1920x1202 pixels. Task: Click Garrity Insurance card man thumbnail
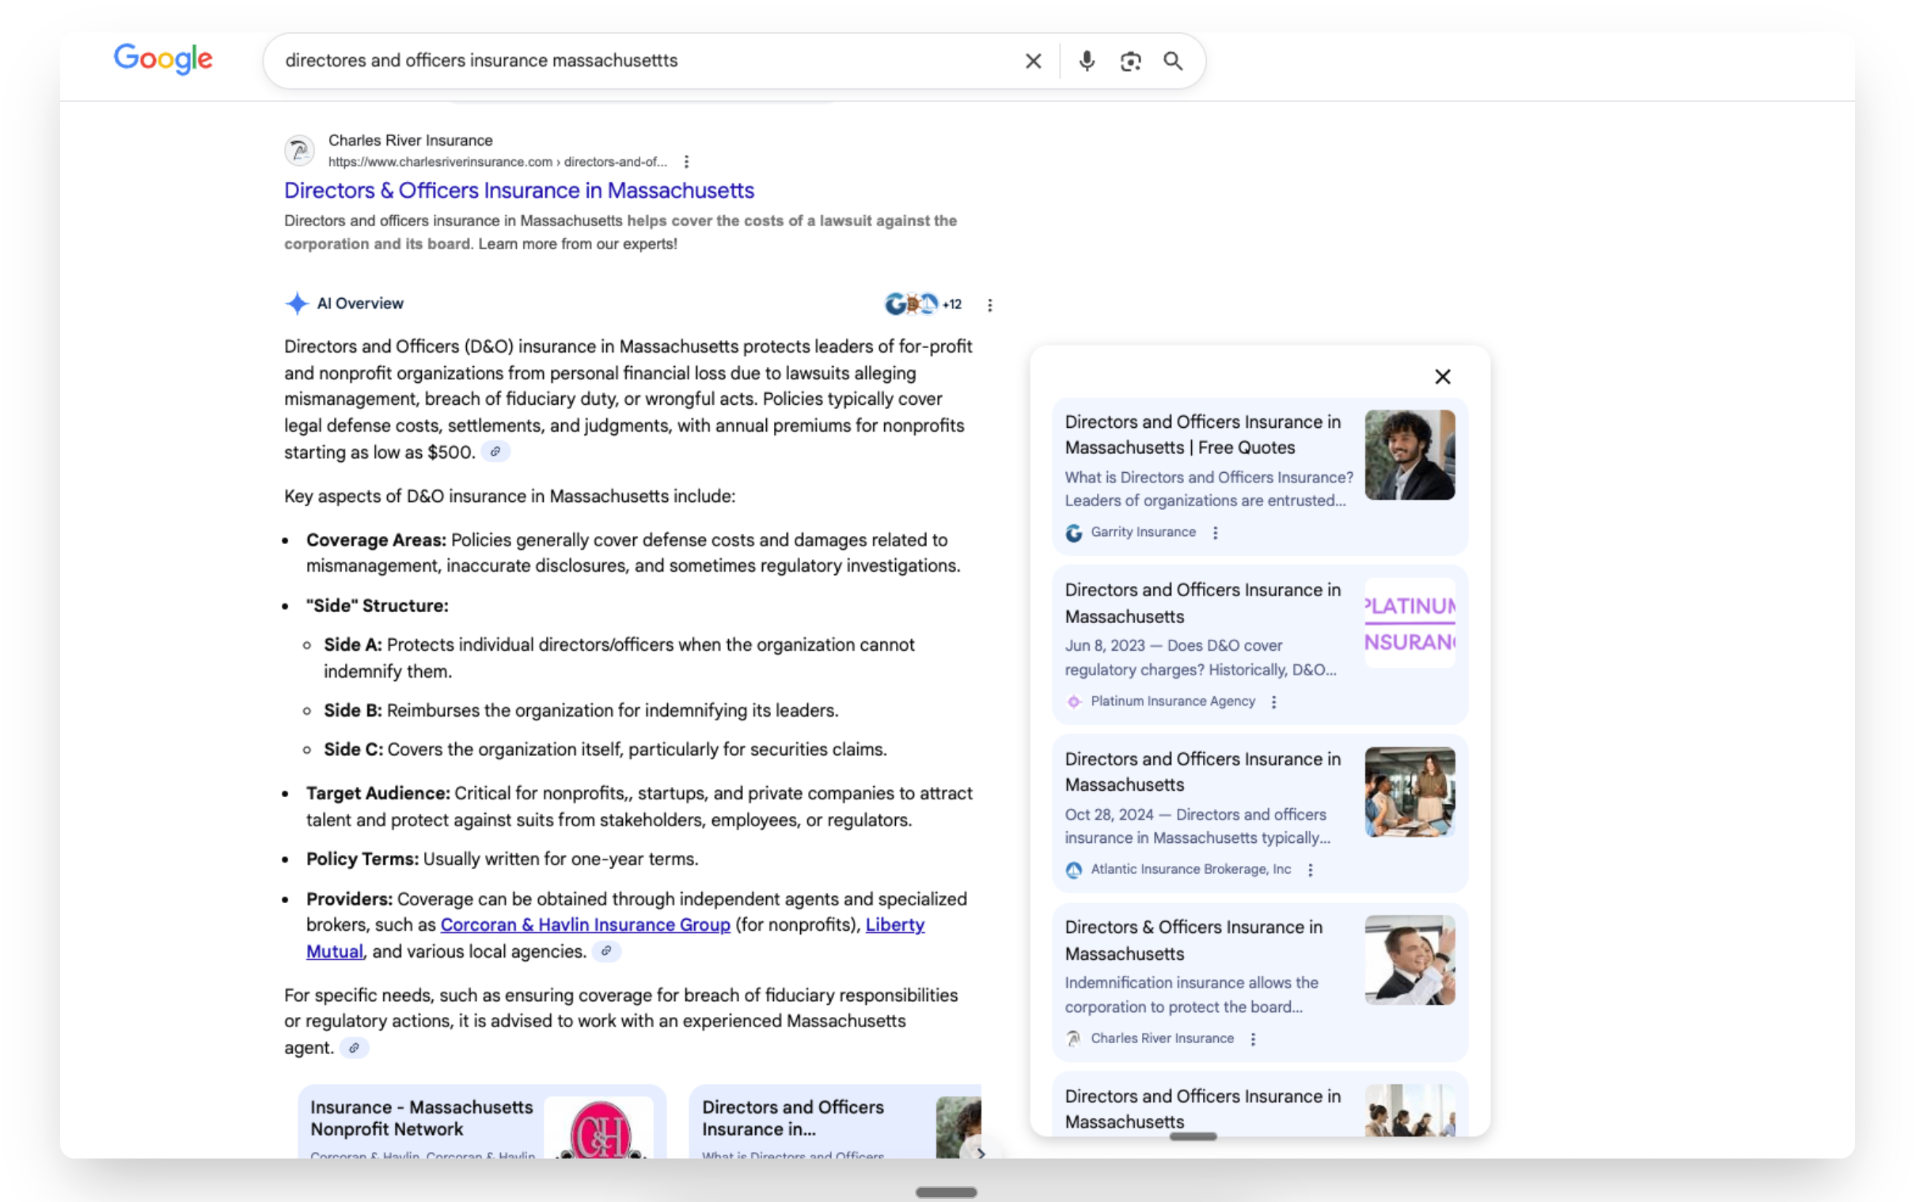pyautogui.click(x=1409, y=455)
